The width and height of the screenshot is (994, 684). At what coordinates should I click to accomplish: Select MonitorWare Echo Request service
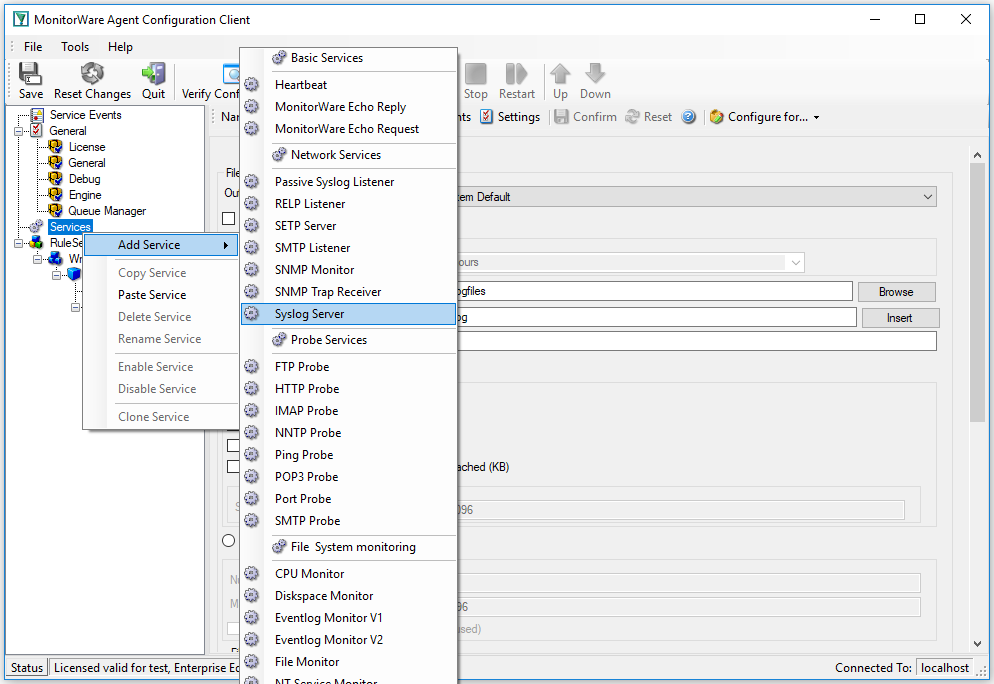click(349, 129)
